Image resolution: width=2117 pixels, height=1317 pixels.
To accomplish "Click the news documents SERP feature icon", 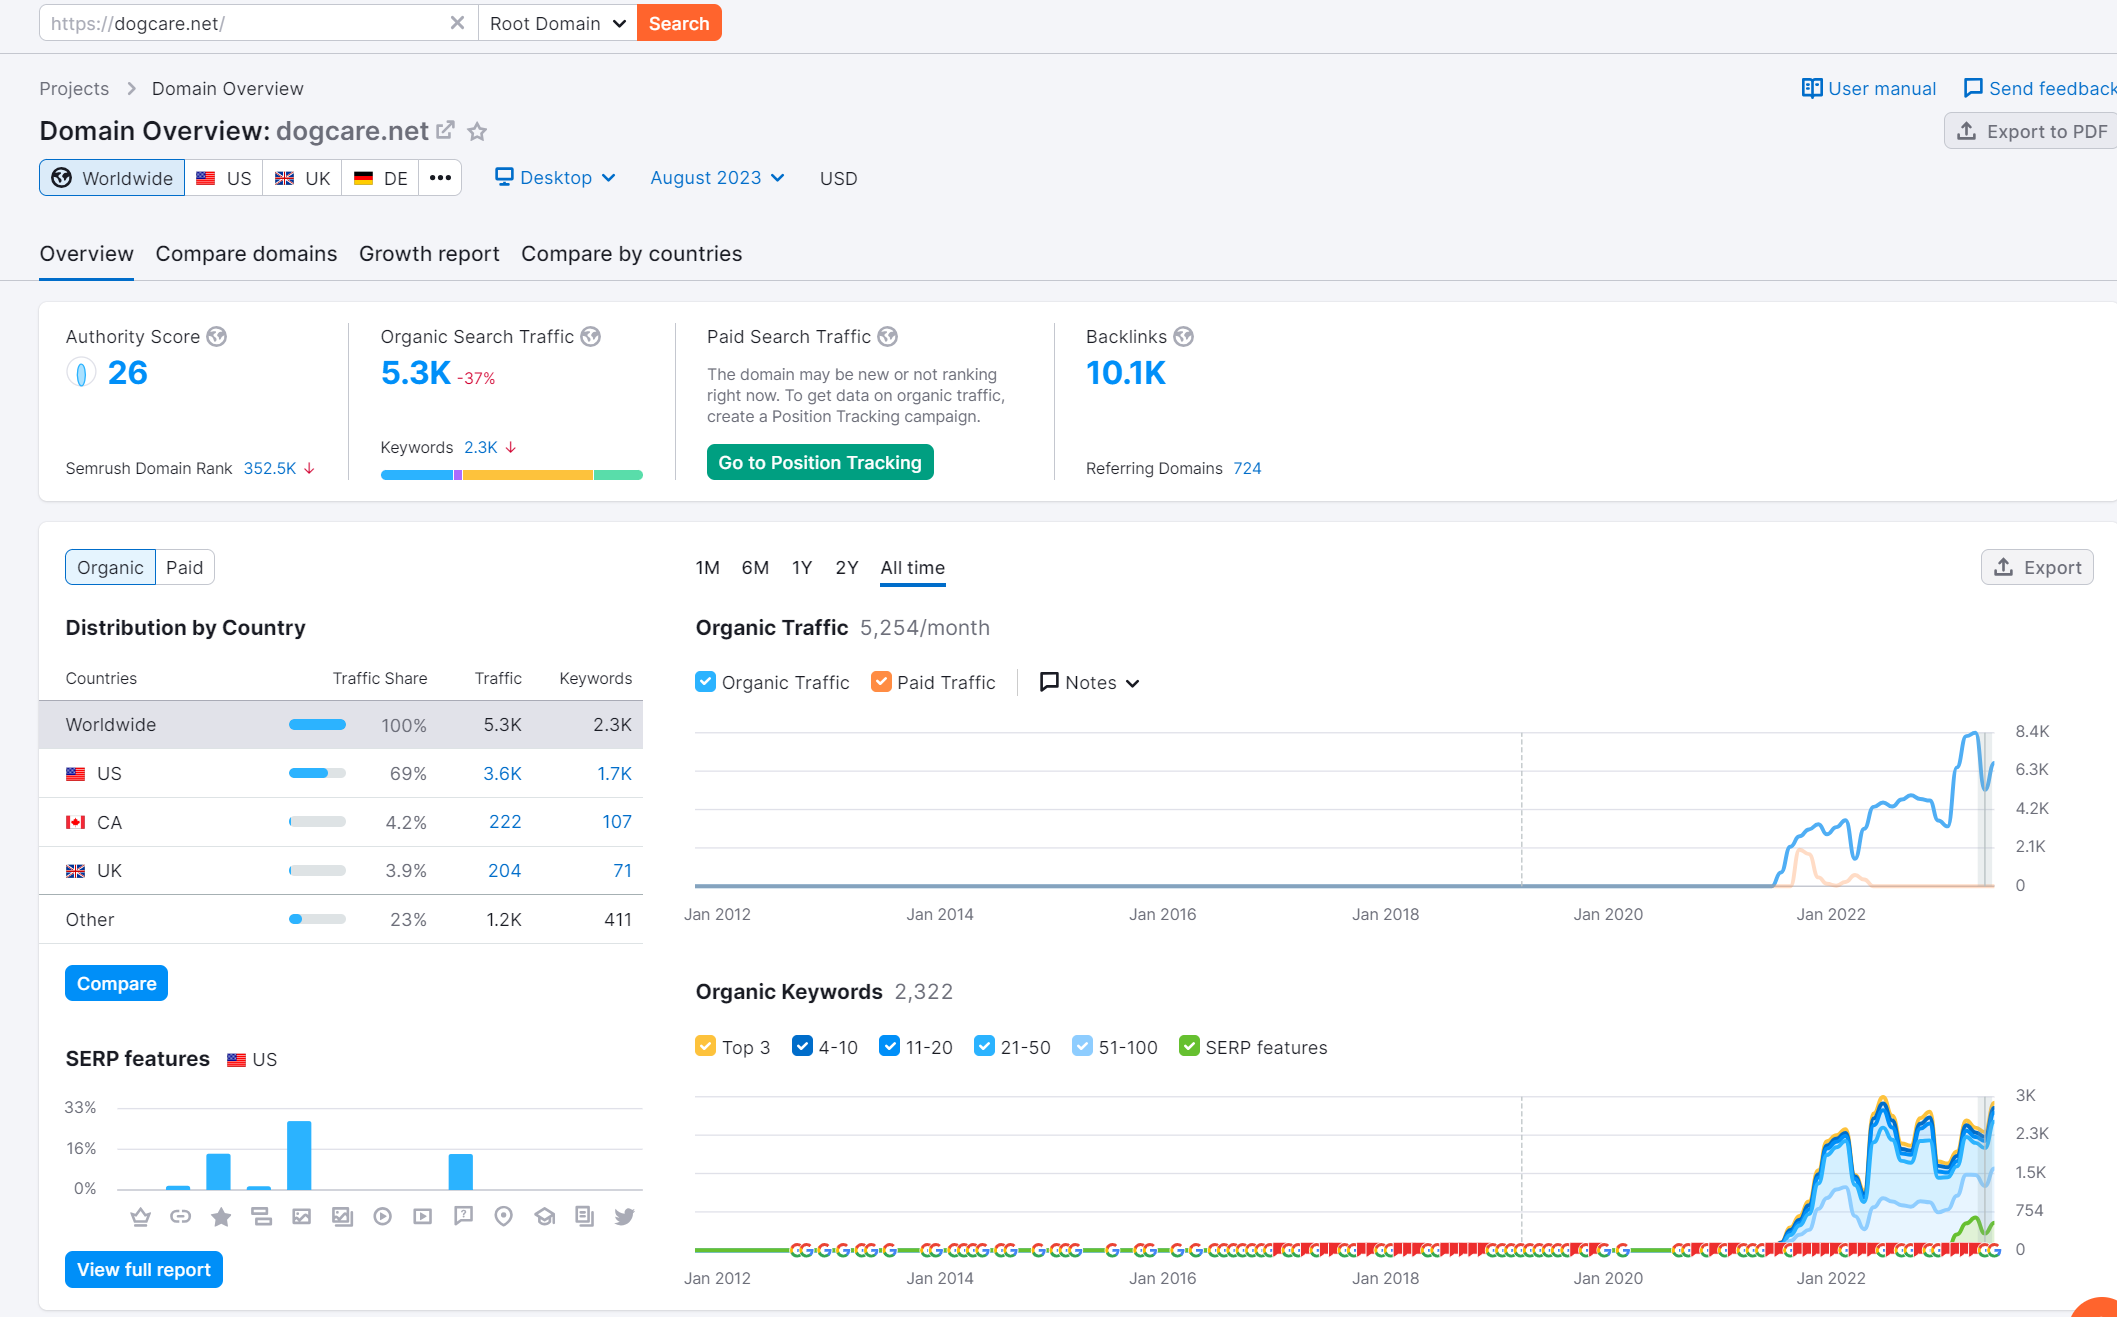I will [x=584, y=1217].
